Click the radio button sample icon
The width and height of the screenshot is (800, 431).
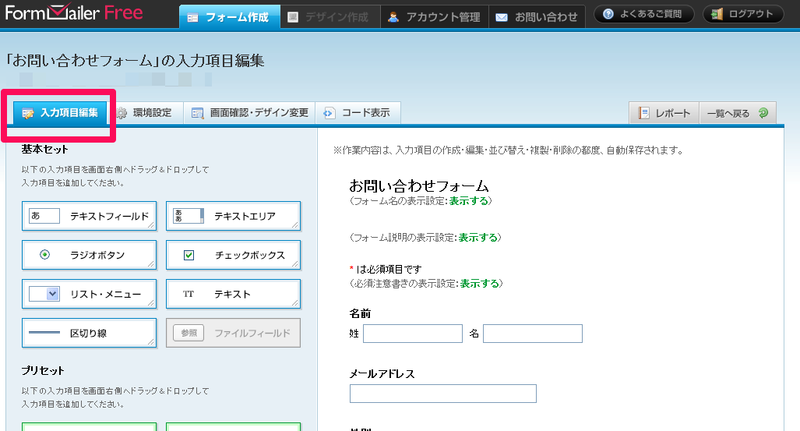click(45, 255)
